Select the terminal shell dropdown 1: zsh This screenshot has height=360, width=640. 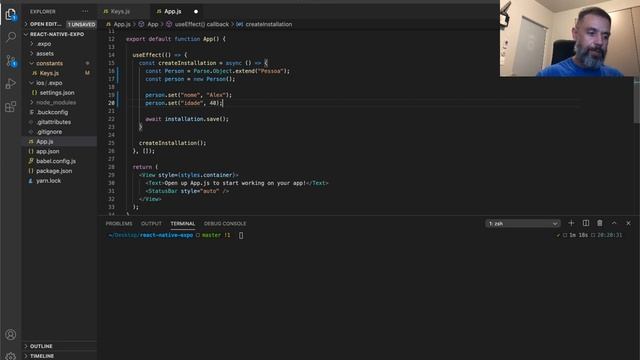pyautogui.click(x=523, y=224)
